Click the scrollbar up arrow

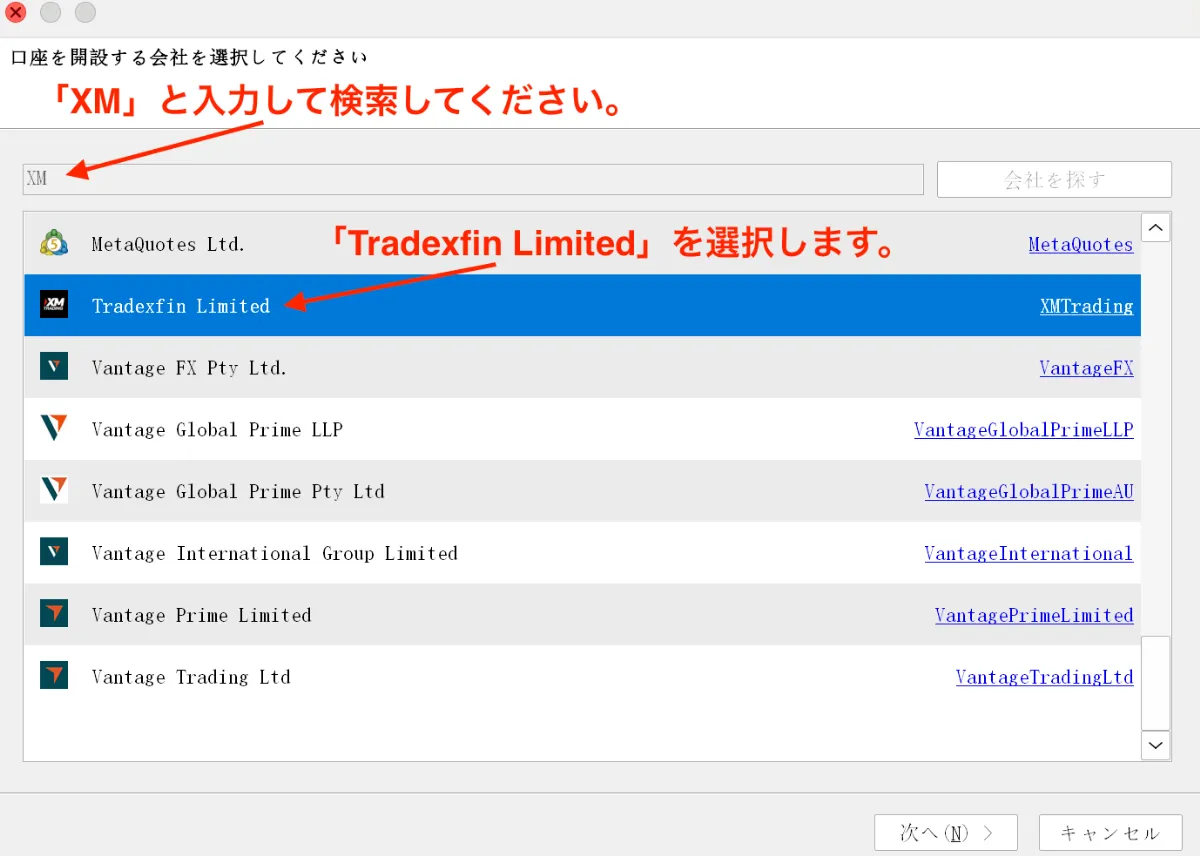pos(1155,227)
